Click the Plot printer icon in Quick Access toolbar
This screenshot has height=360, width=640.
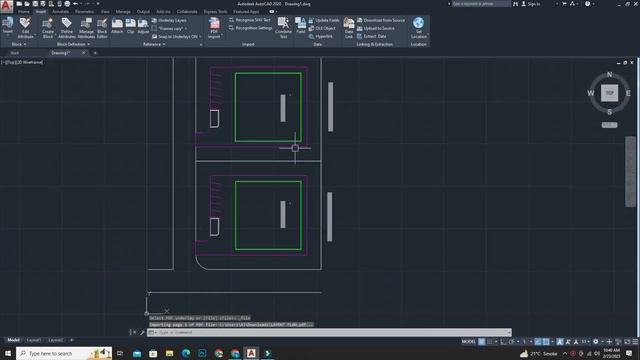[x=67, y=4]
